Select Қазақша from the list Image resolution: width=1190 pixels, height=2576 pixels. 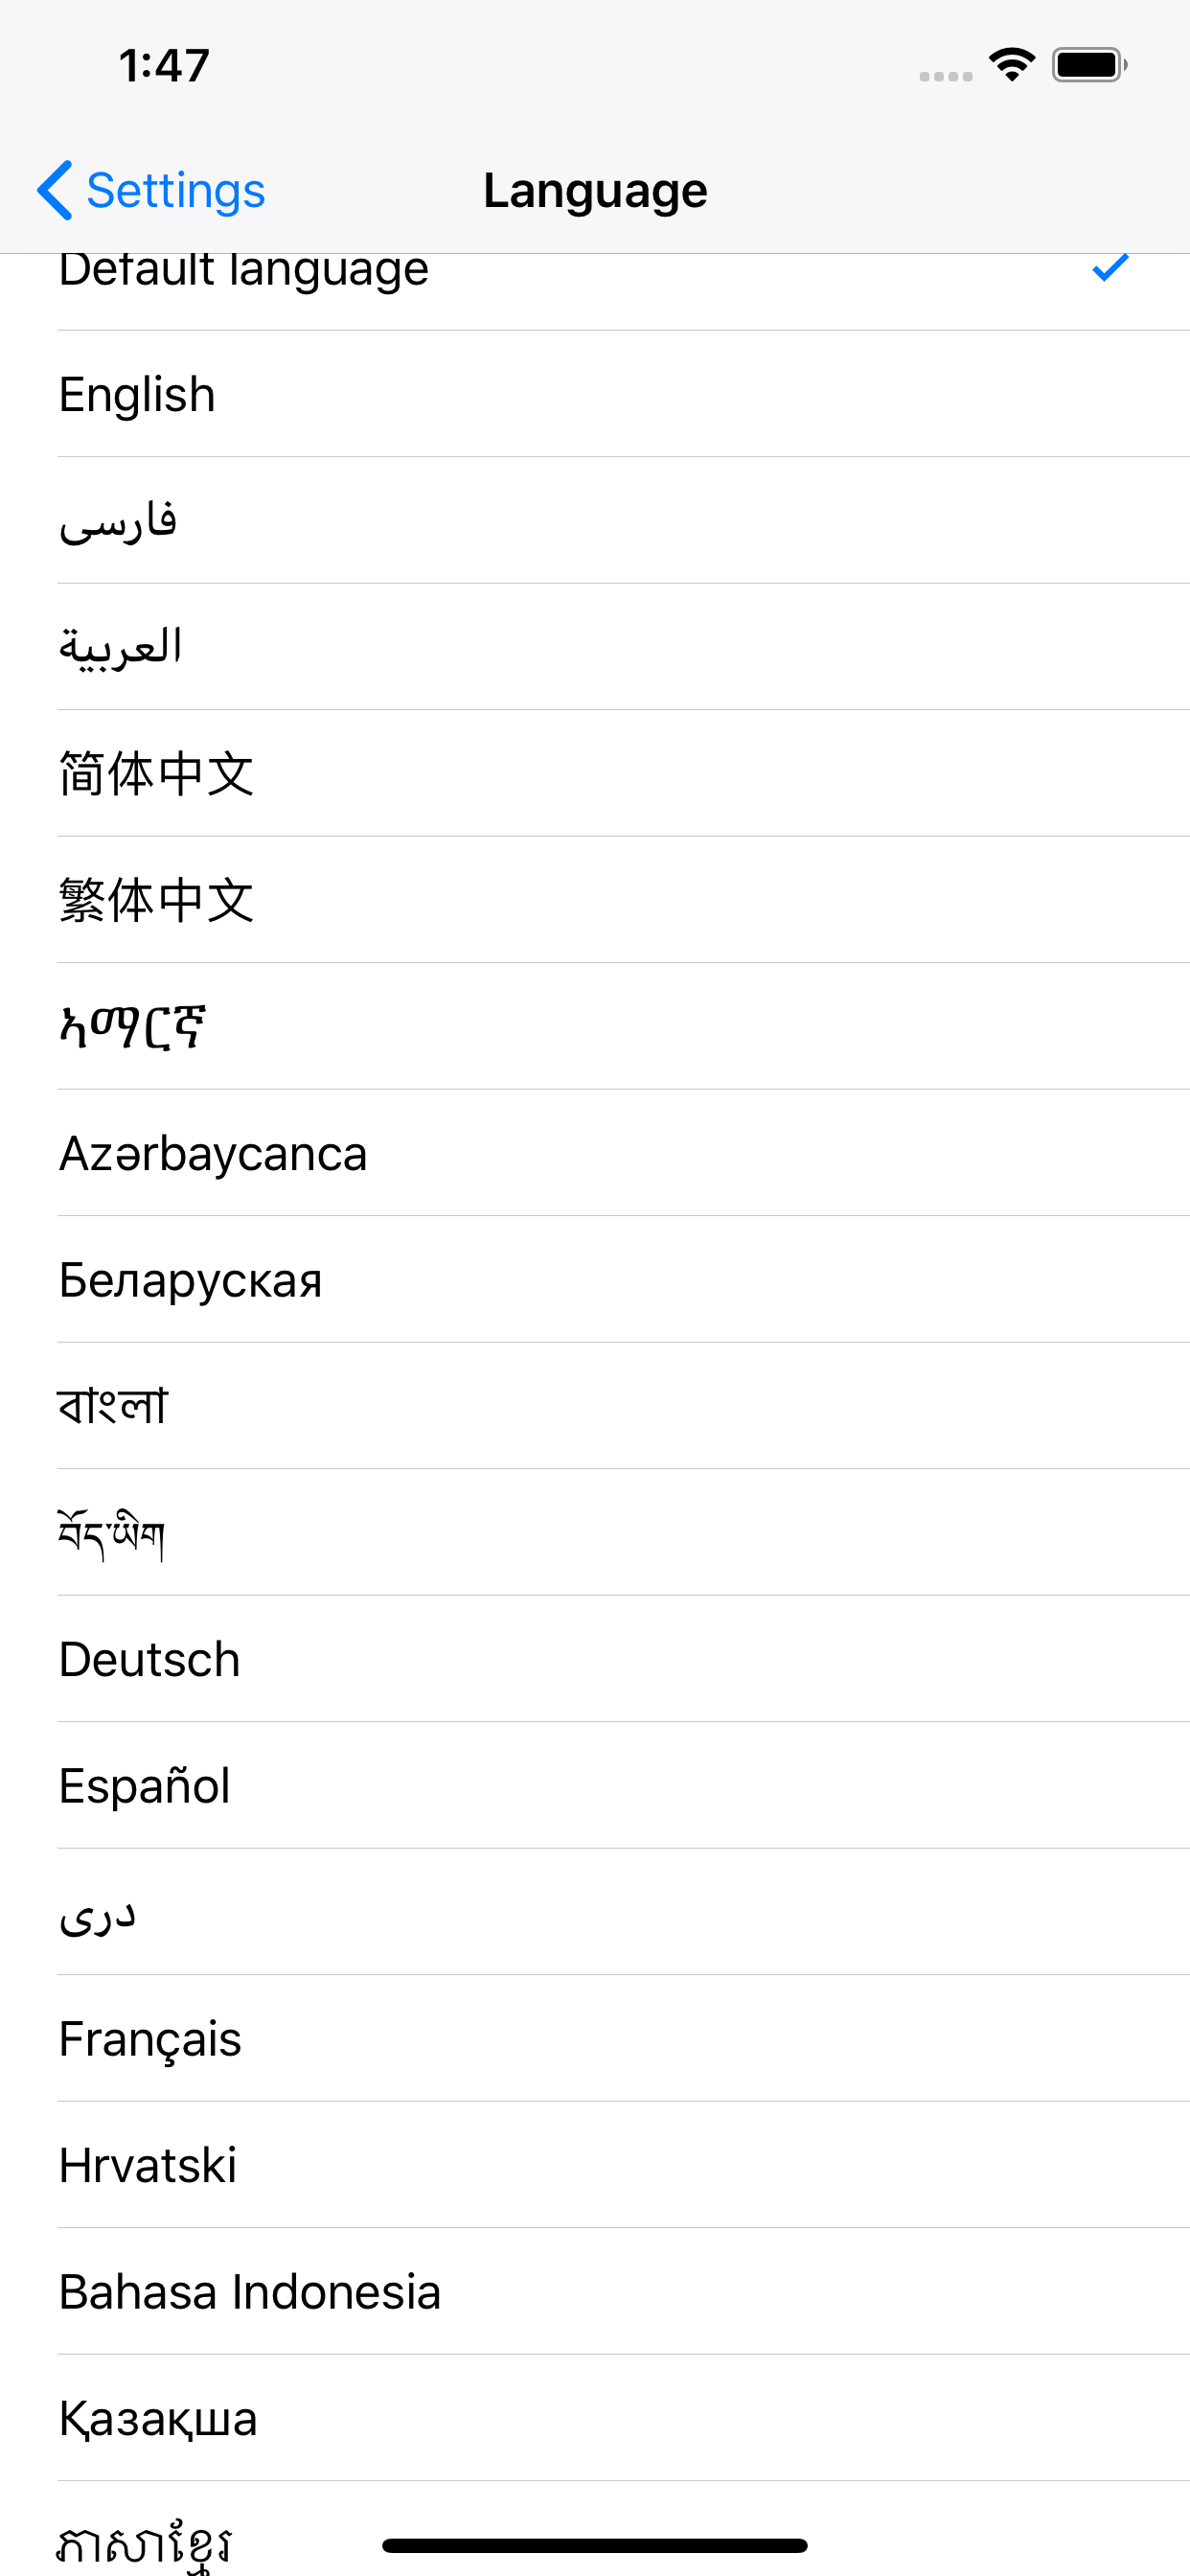[x=158, y=2418]
